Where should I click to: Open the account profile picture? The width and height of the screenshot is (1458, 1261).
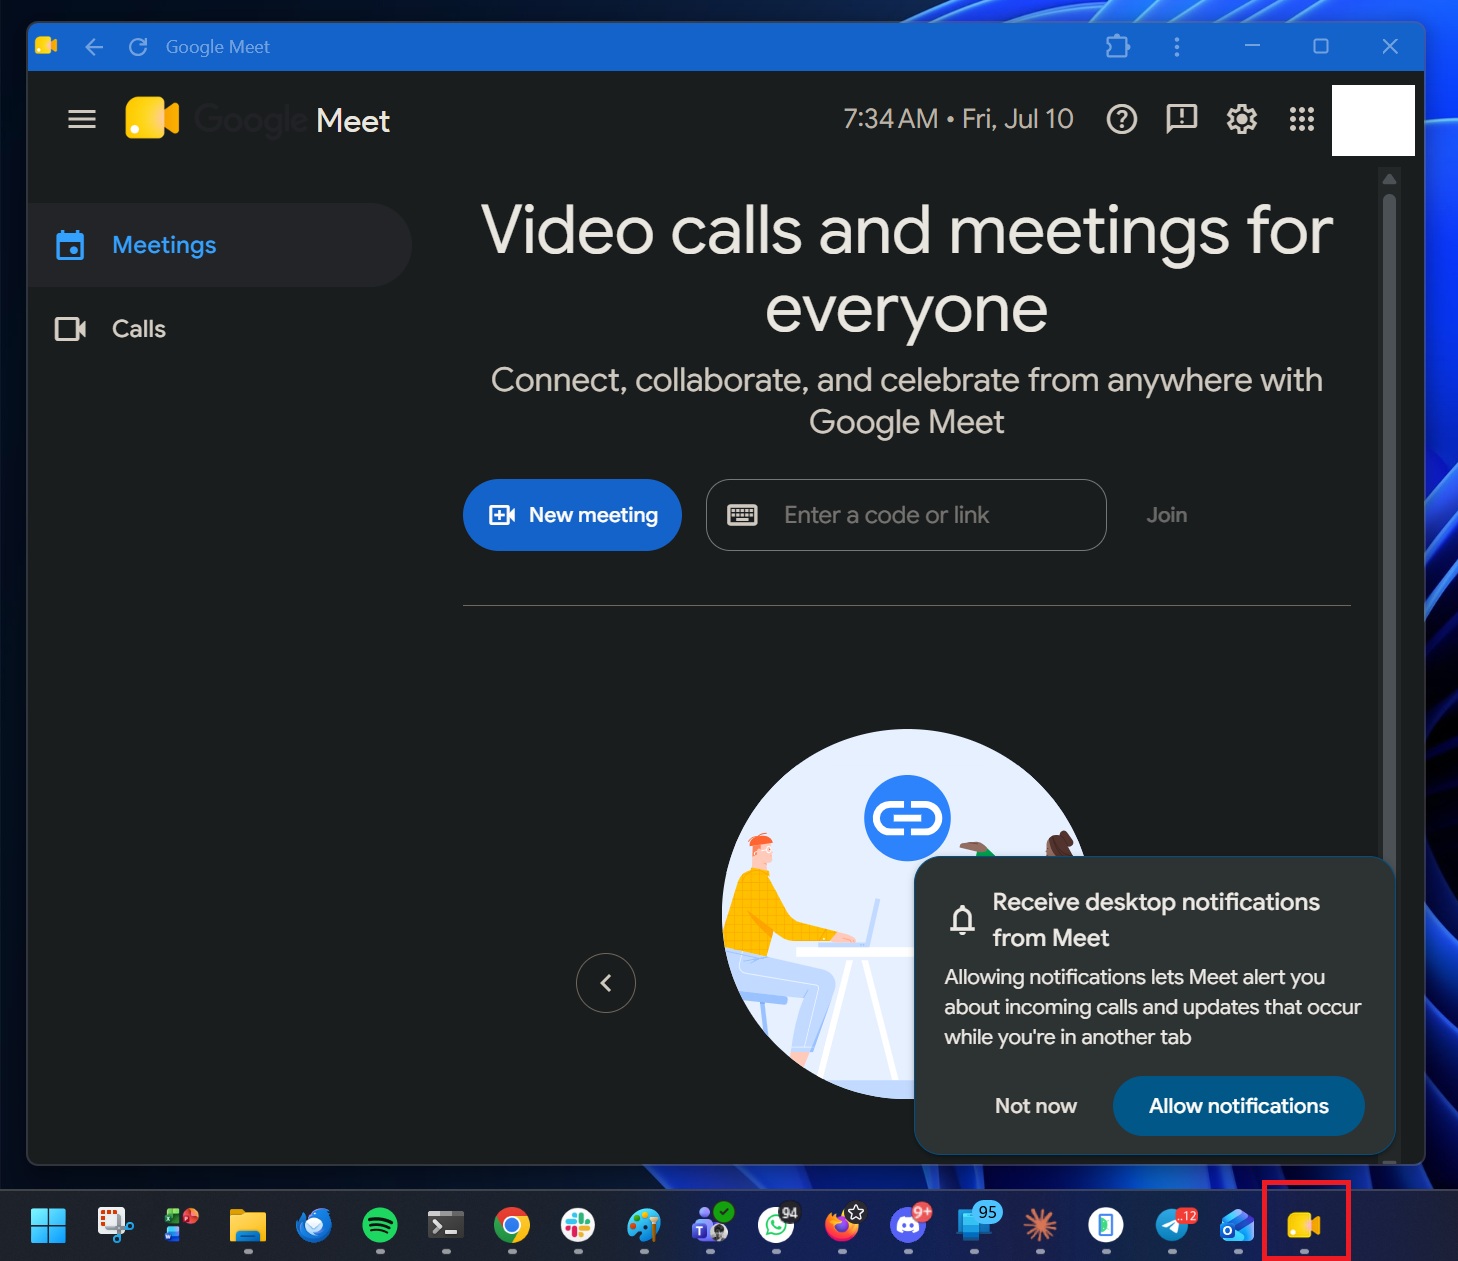pyautogui.click(x=1373, y=120)
